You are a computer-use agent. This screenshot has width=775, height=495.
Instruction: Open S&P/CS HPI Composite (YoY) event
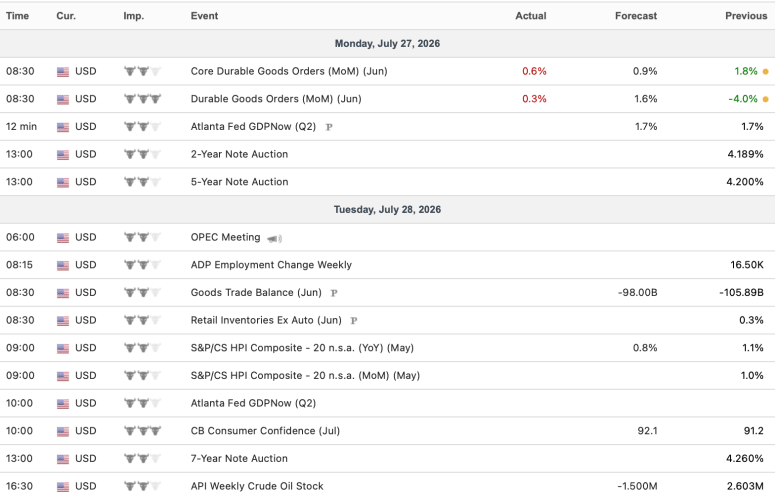pyautogui.click(x=302, y=348)
